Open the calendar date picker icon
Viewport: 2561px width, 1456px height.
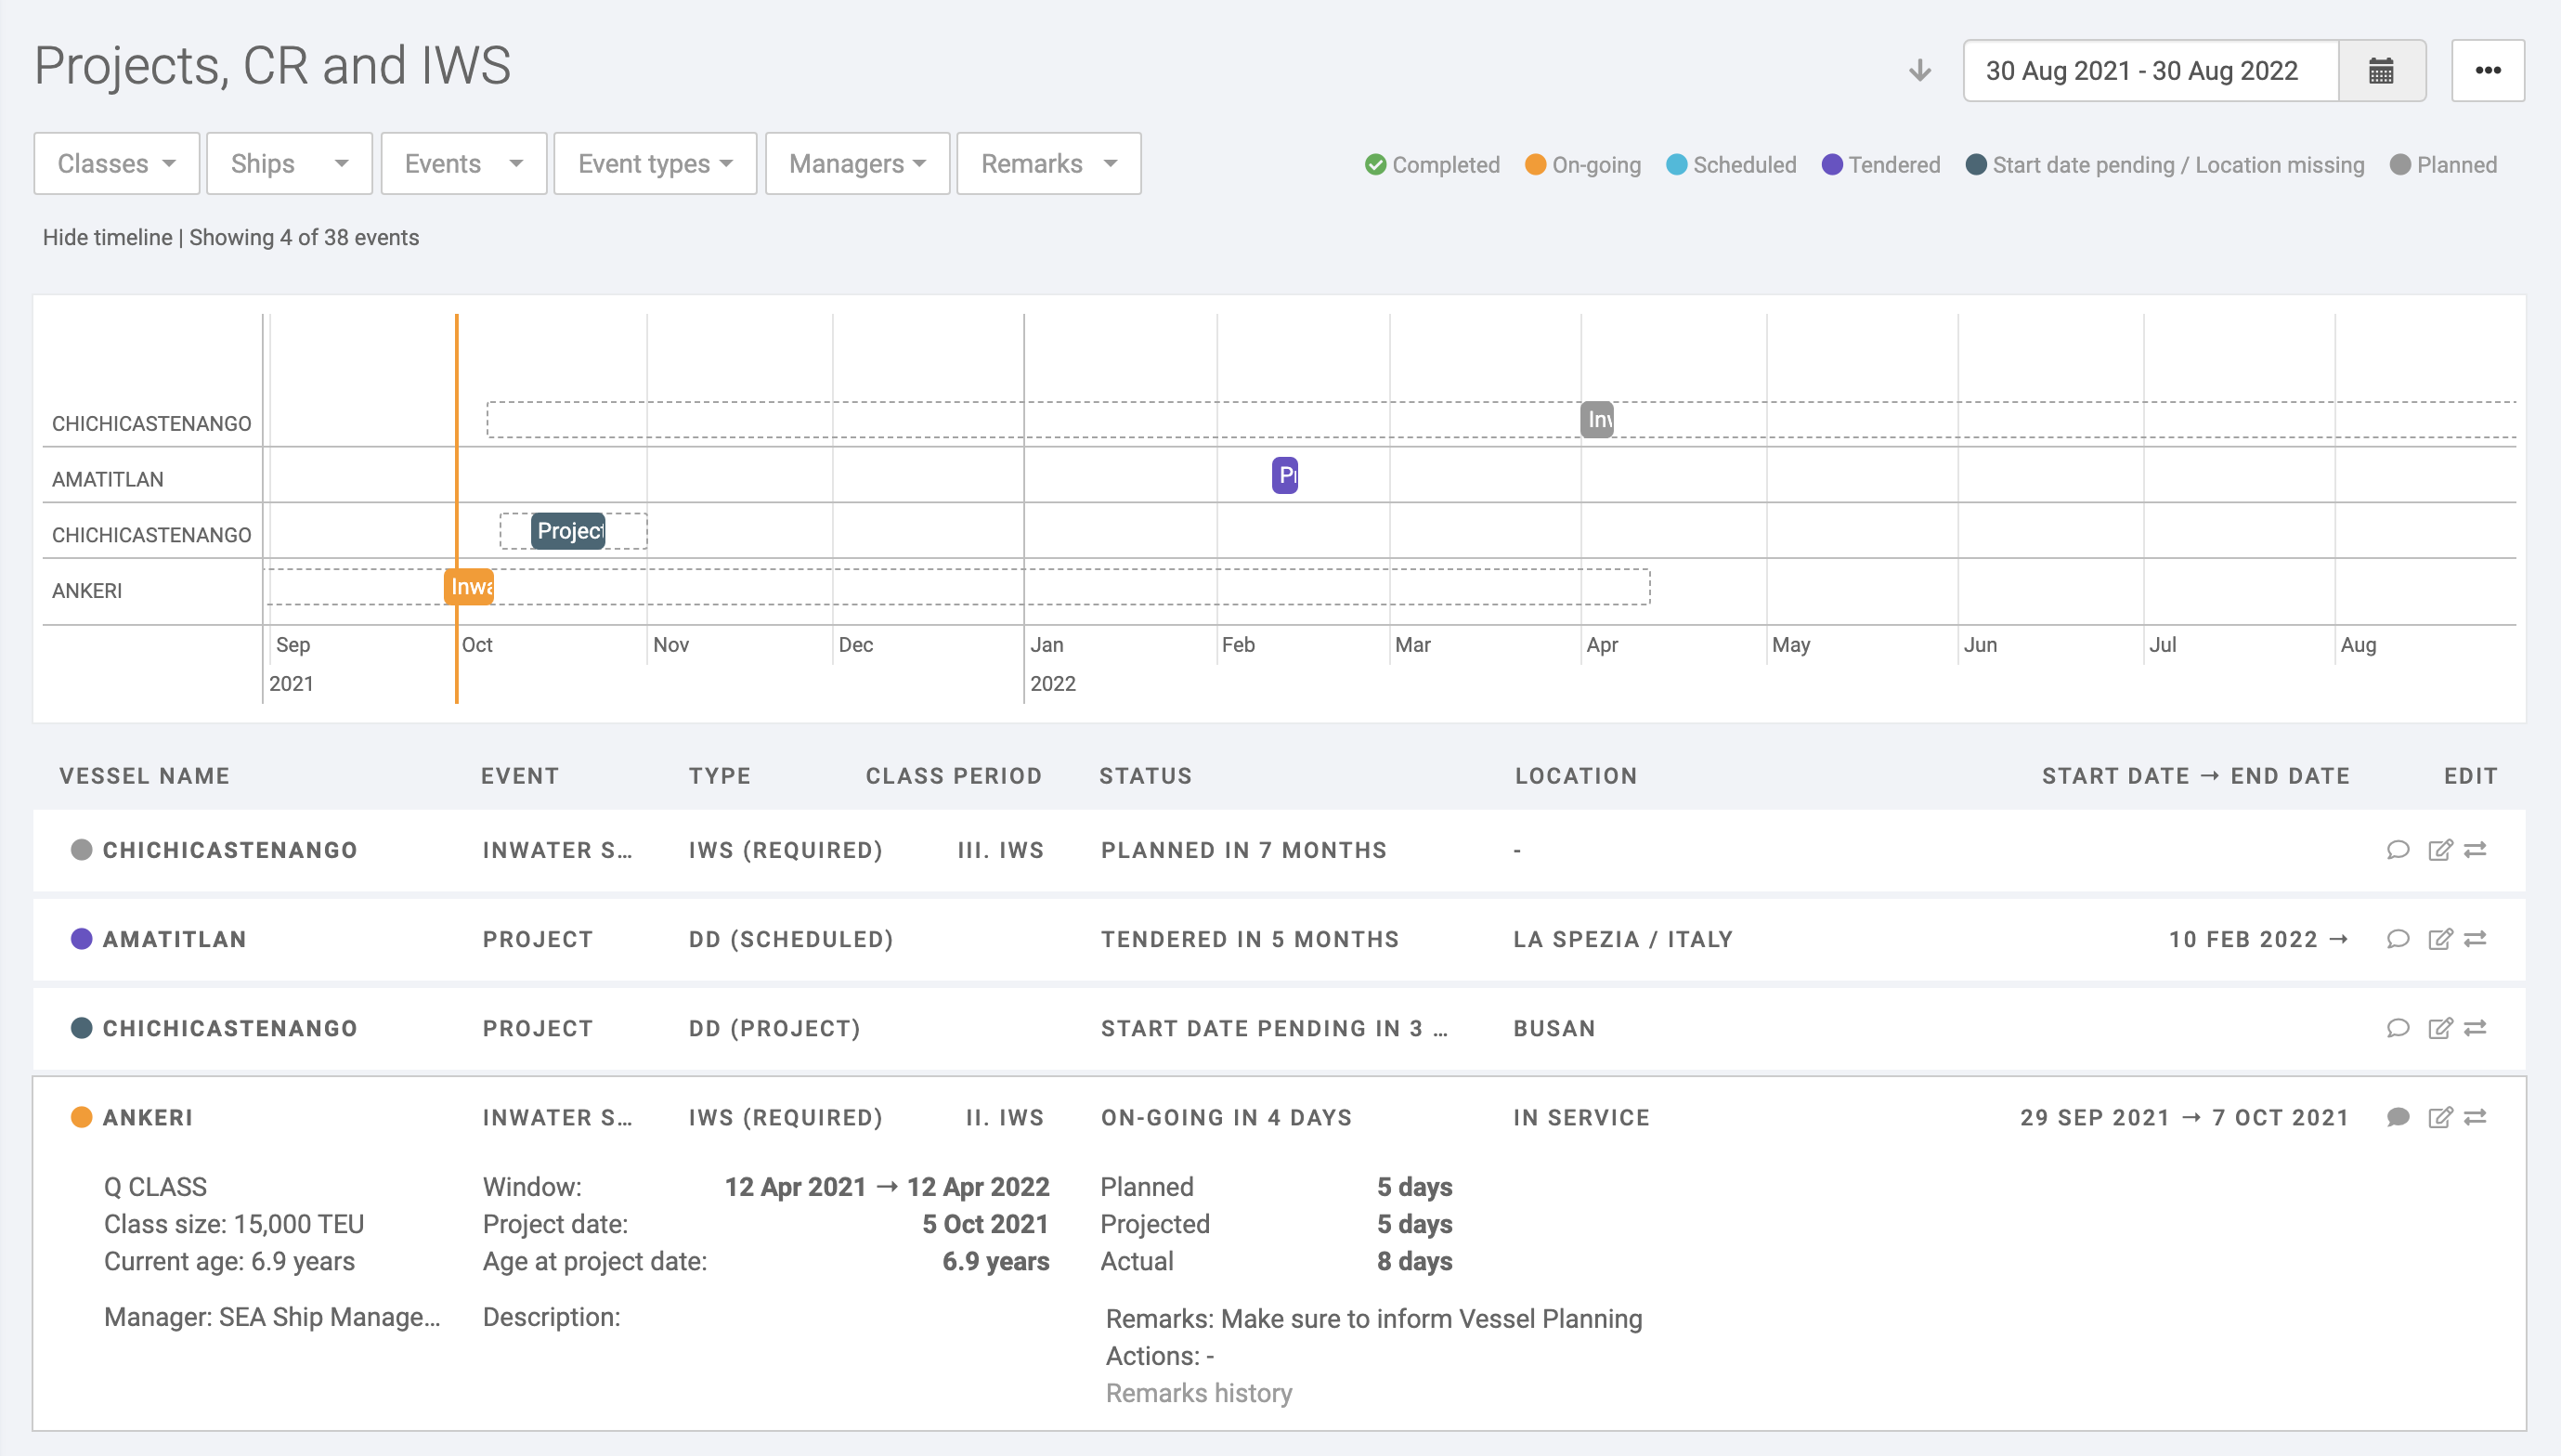[x=2381, y=71]
